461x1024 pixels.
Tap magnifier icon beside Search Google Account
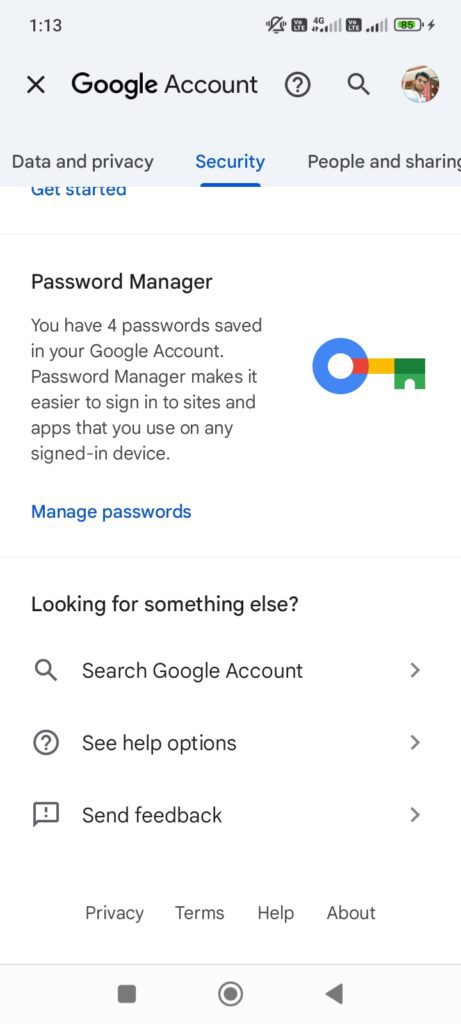coord(46,671)
